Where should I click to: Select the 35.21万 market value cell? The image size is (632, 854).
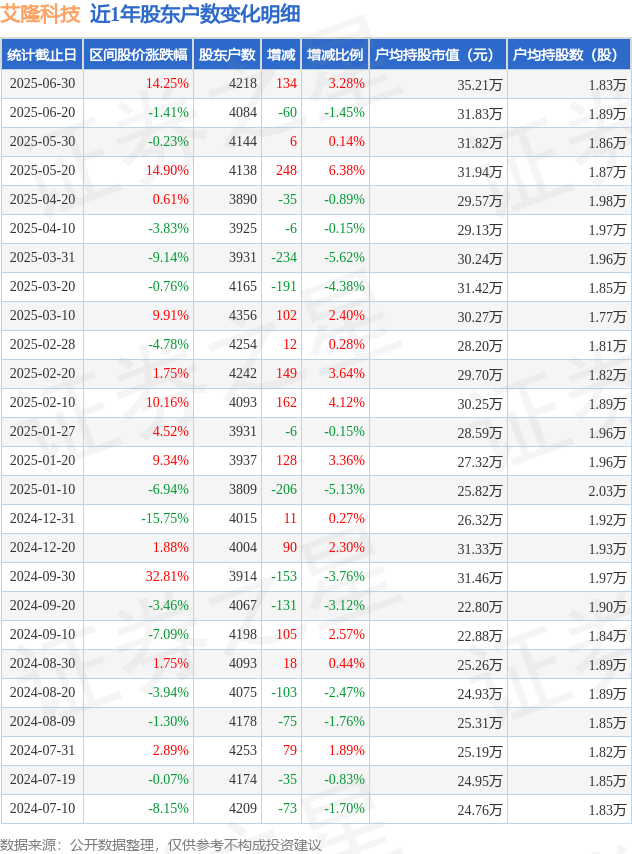coord(479,85)
